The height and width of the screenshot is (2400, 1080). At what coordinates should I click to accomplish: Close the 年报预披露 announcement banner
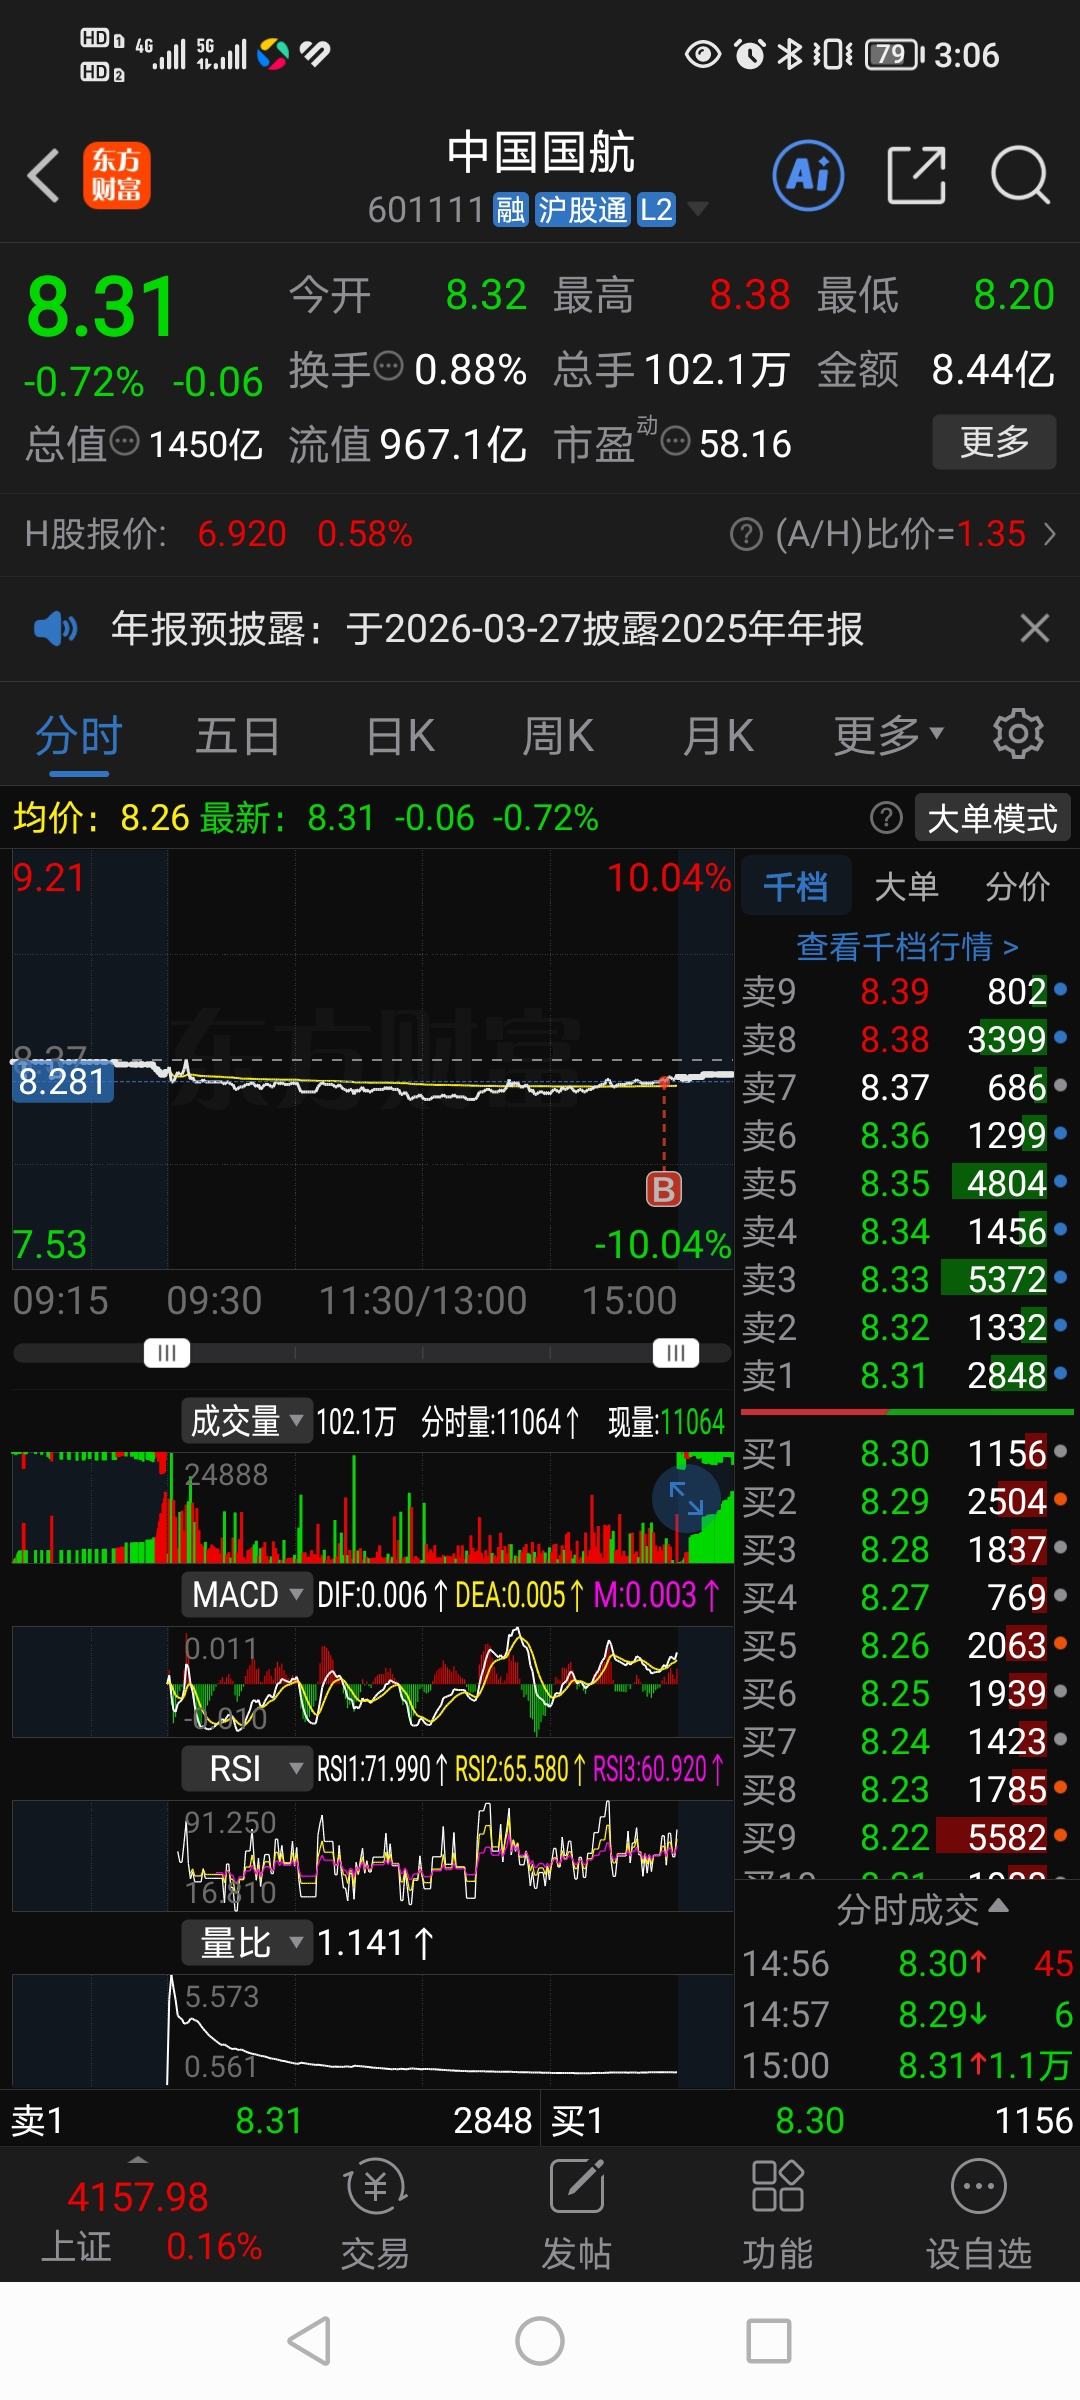click(1034, 628)
